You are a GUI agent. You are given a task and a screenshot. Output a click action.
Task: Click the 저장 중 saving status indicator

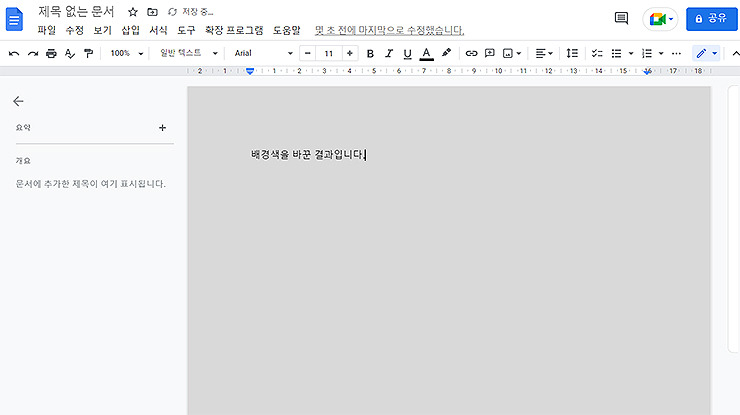pyautogui.click(x=191, y=12)
